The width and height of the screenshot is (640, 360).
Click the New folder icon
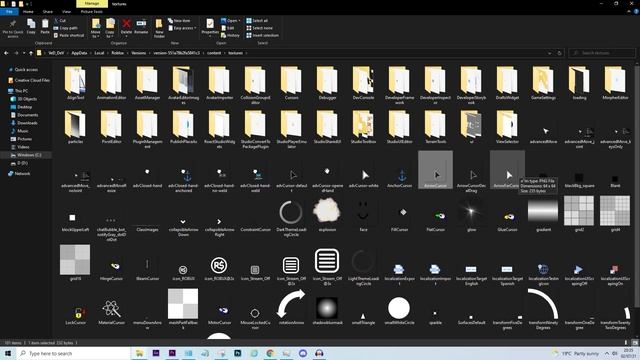159,28
